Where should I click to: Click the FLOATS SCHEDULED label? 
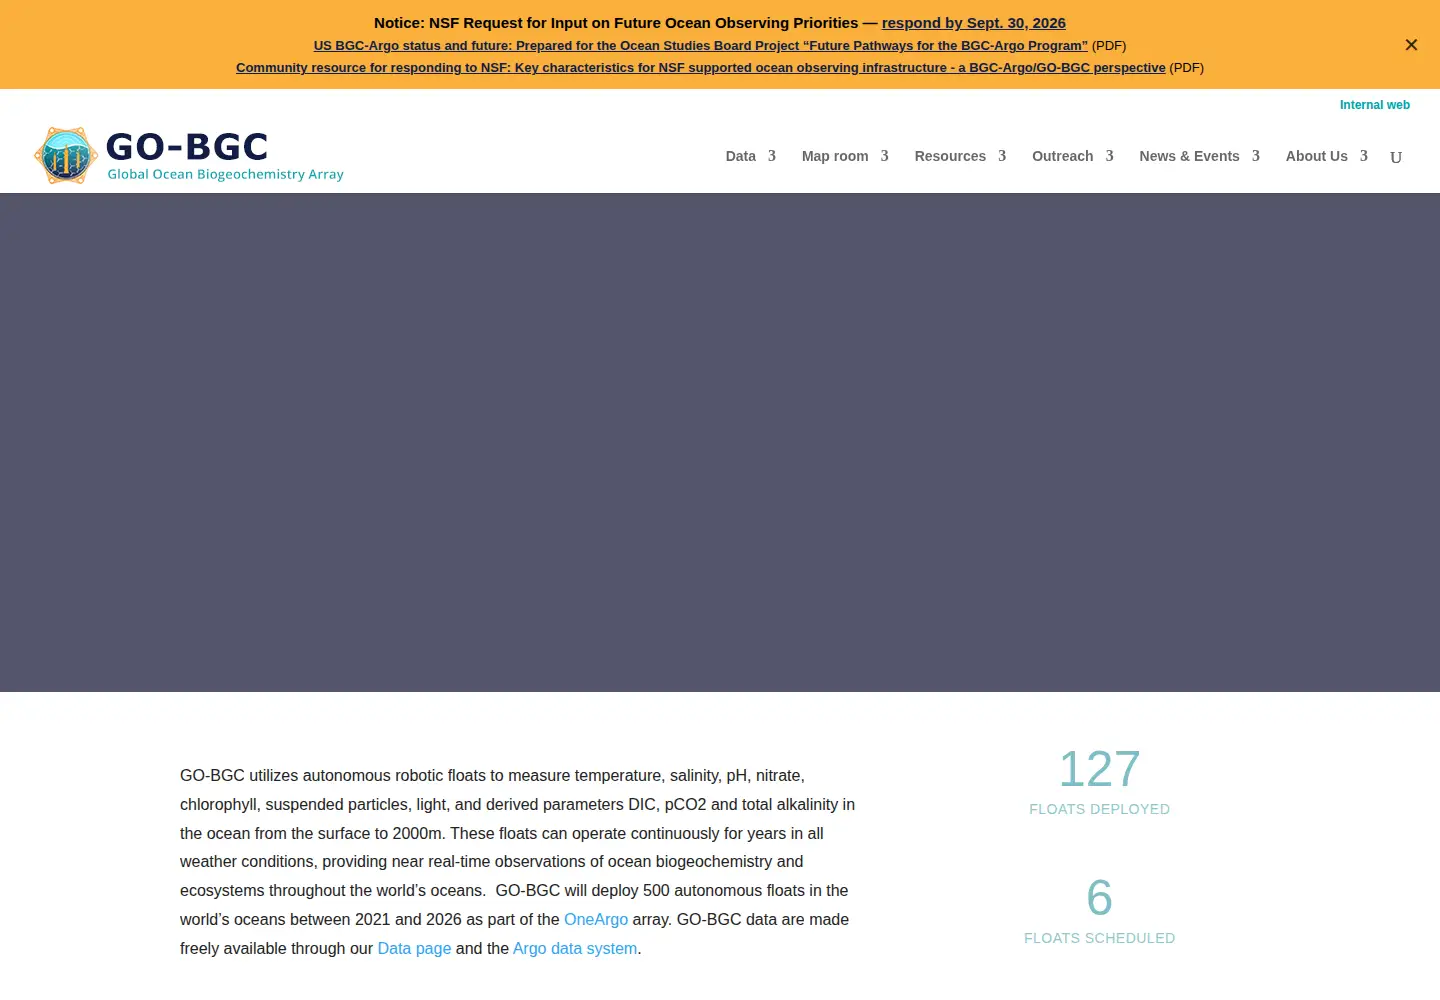click(x=1100, y=938)
